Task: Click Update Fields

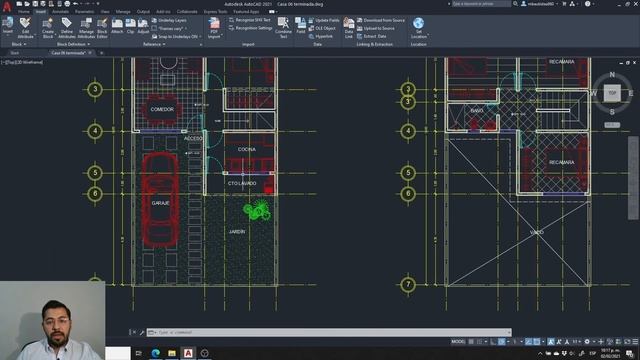Action: click(x=324, y=20)
